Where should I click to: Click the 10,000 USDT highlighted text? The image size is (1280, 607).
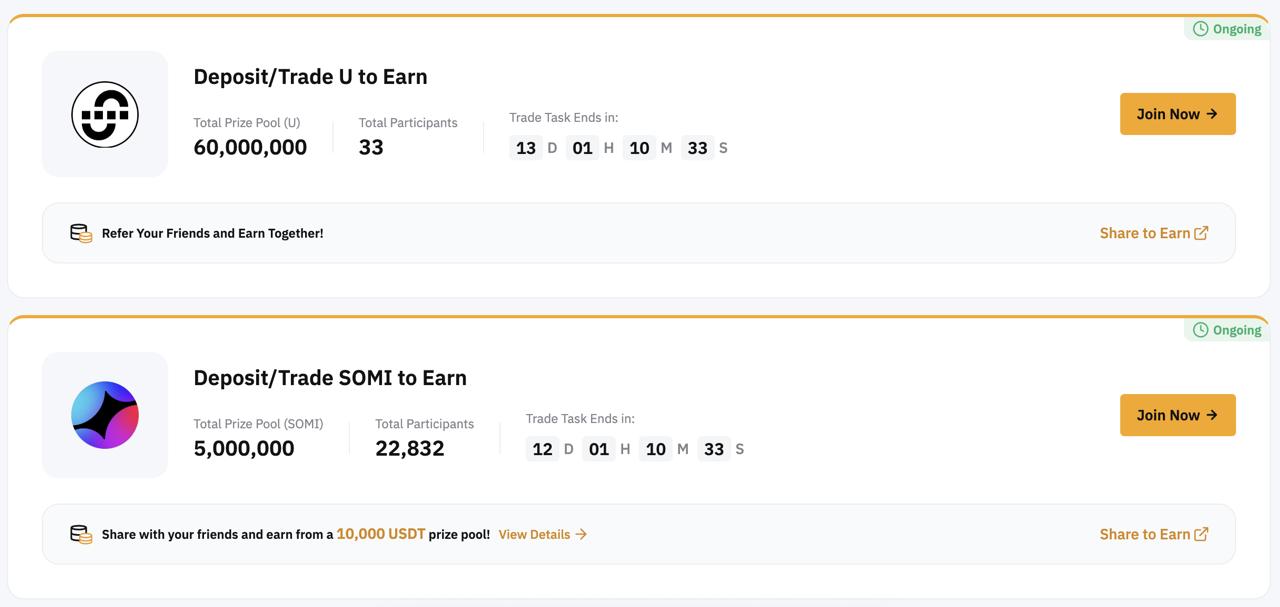tap(381, 534)
